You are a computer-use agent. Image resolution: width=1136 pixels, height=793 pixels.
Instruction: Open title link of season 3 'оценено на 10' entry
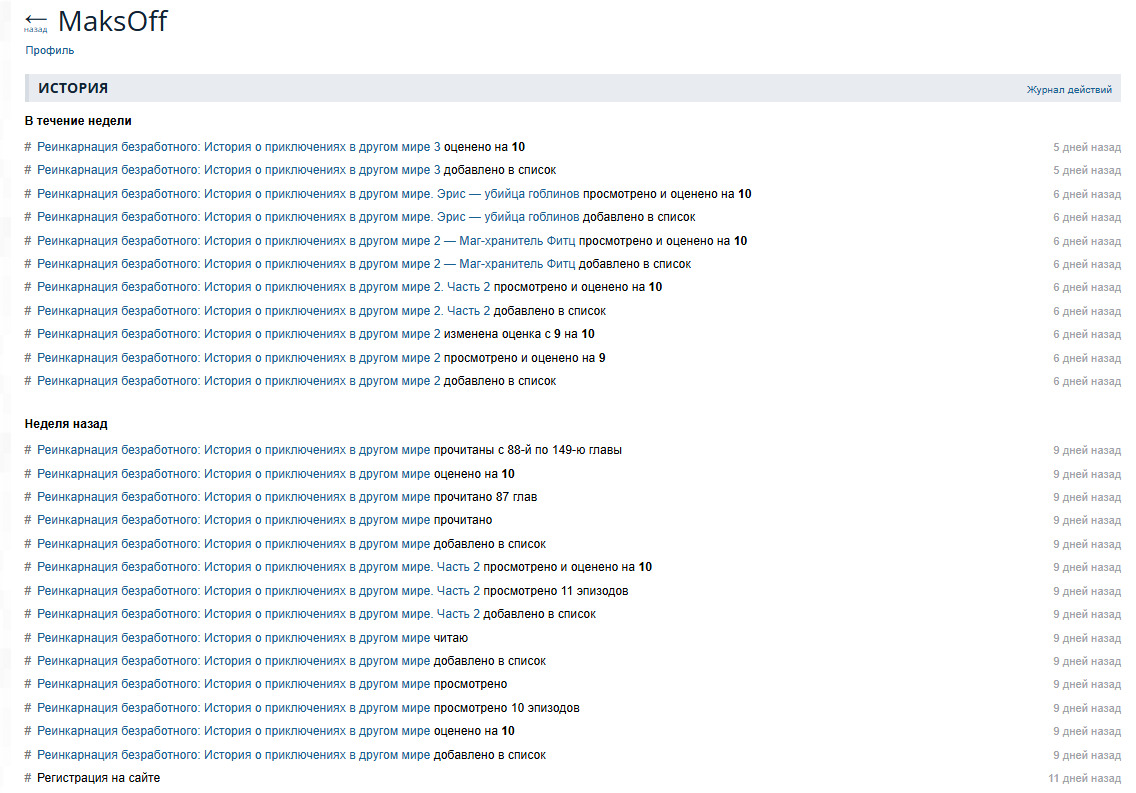(x=238, y=147)
